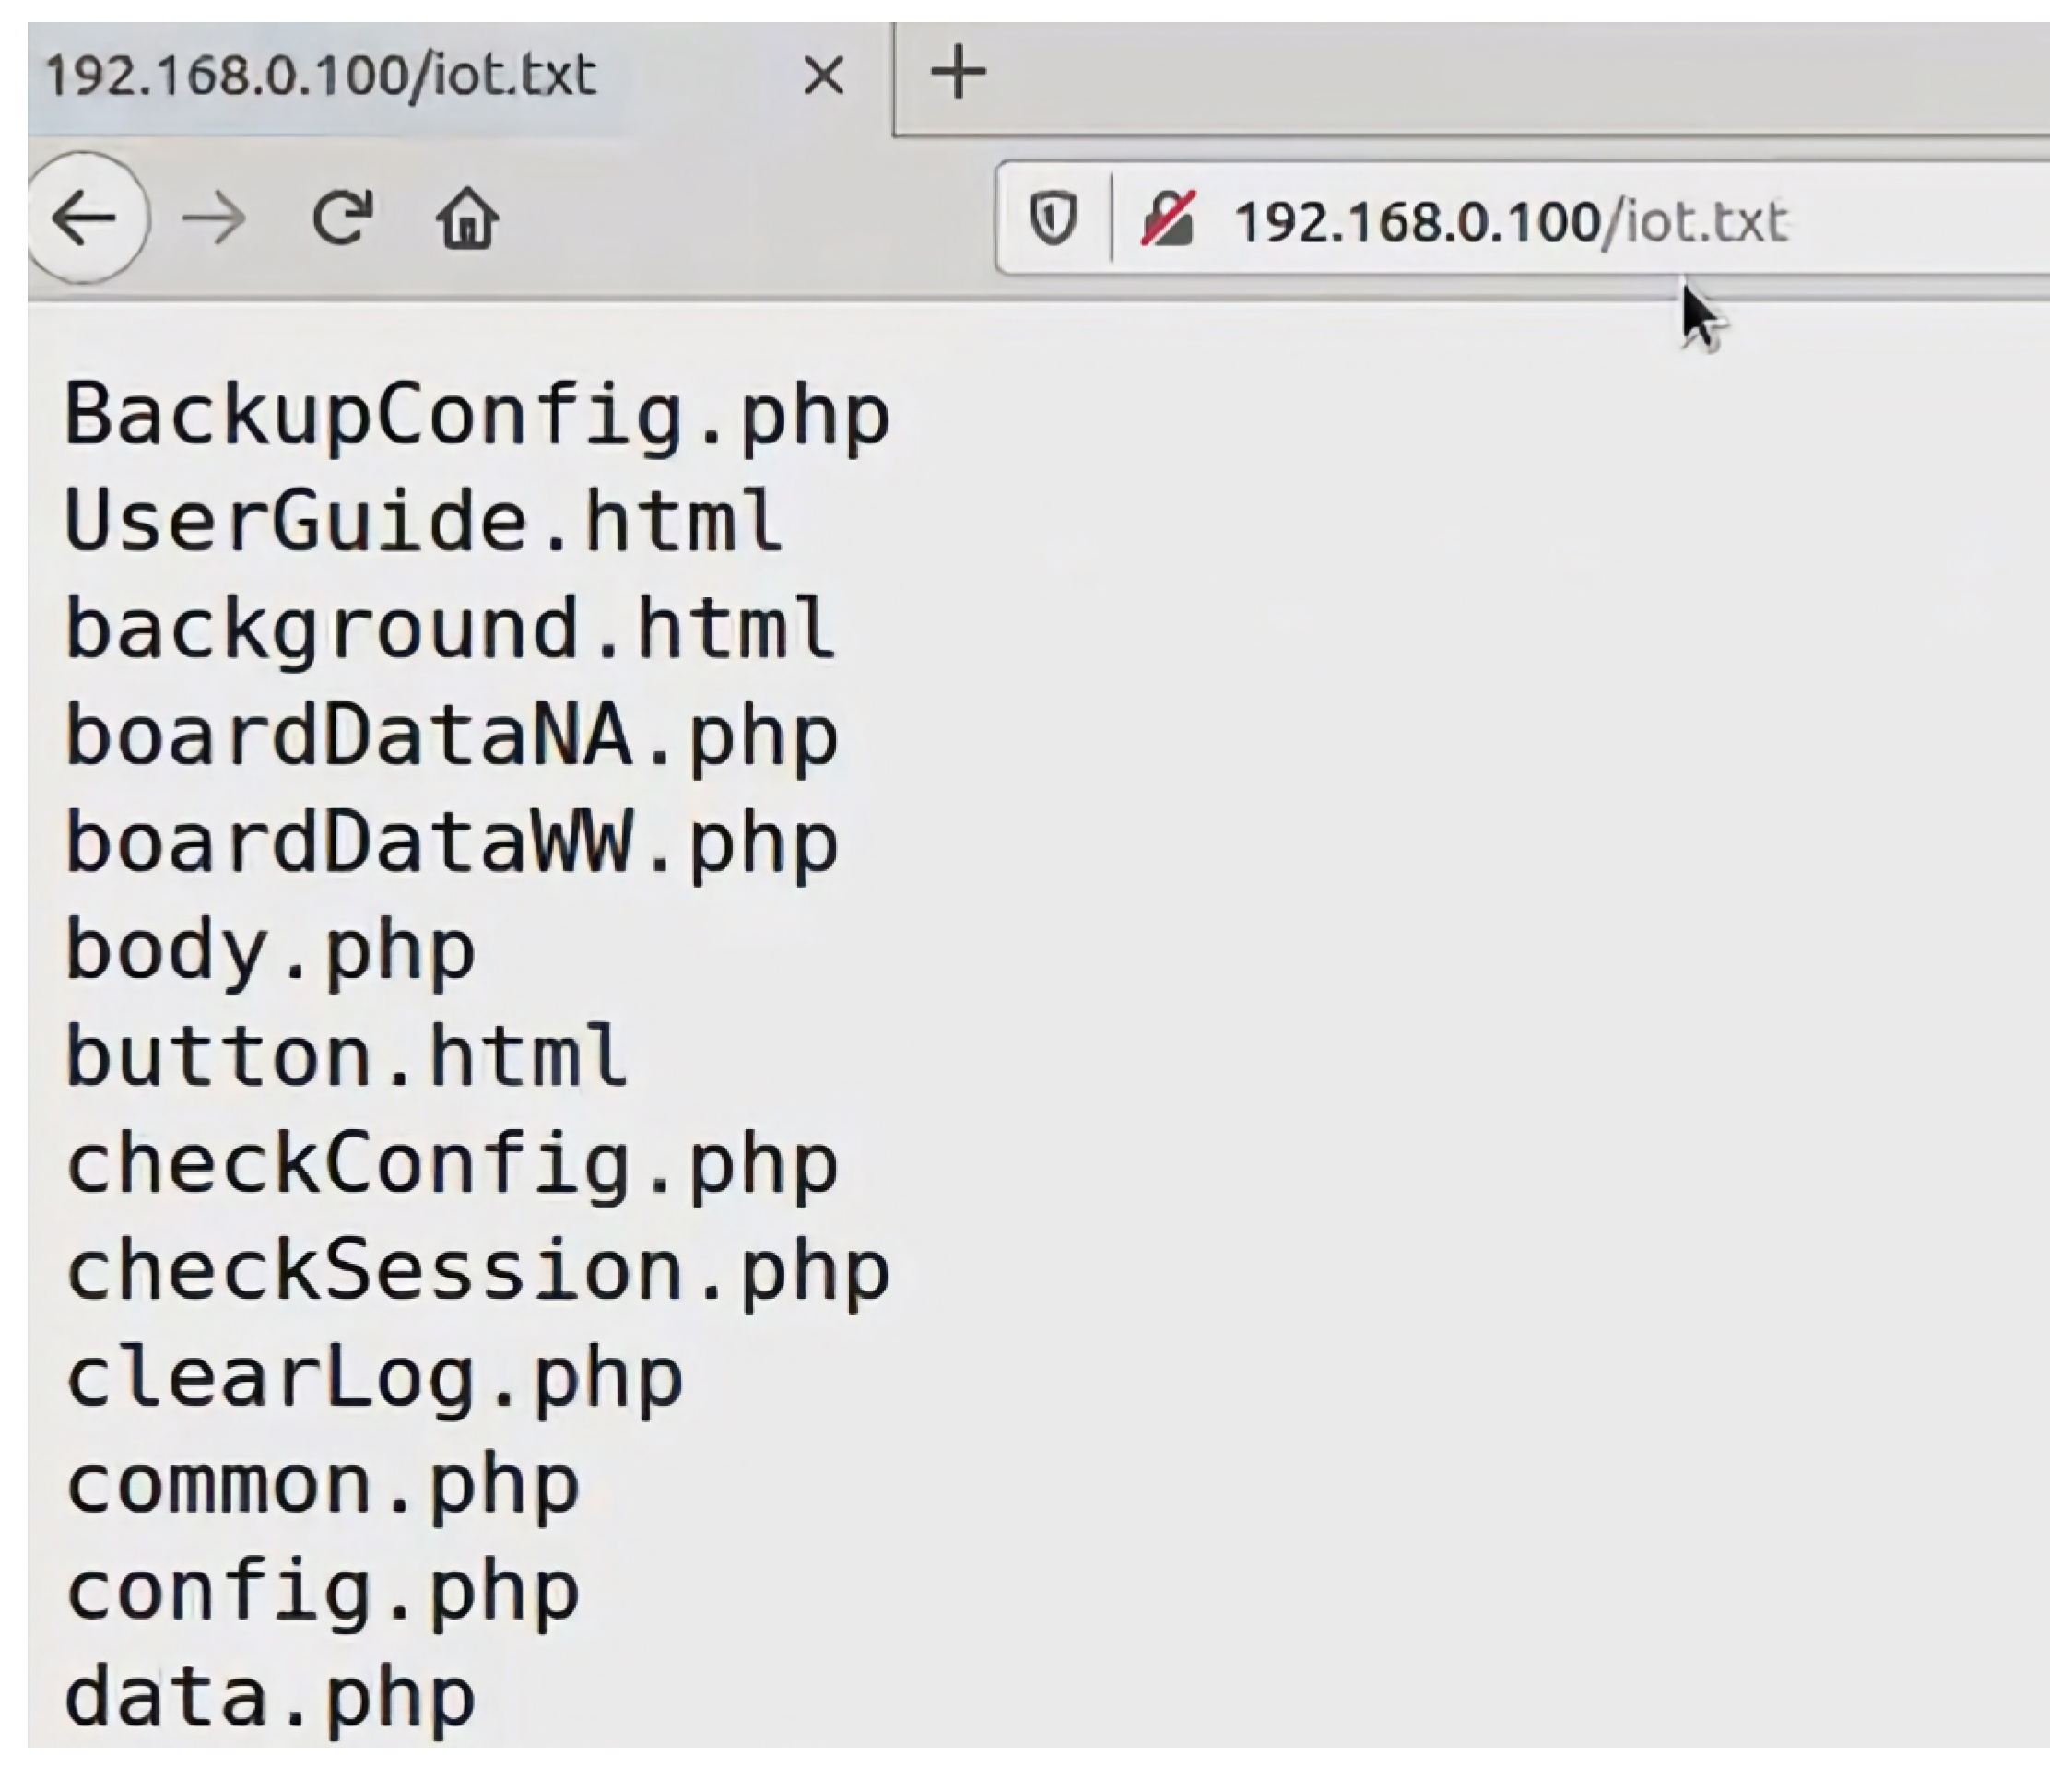Screen dimensions: 2072x1767
Task: Select the 192.168.0.100/iot.txt tab
Action: point(320,76)
